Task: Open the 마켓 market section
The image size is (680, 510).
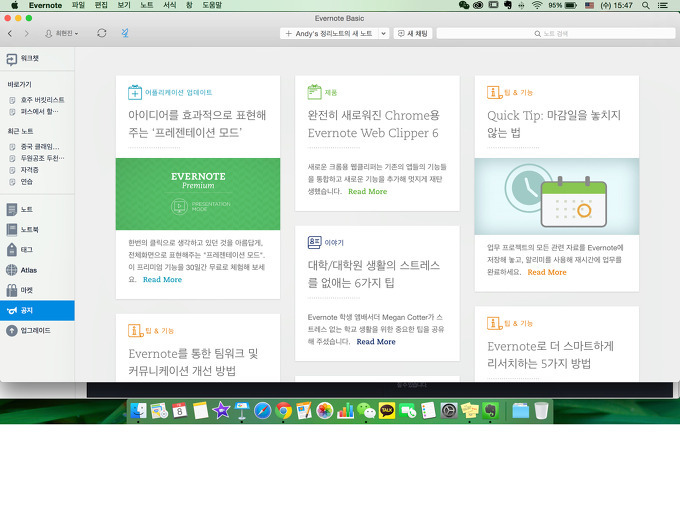Action: coord(20,290)
